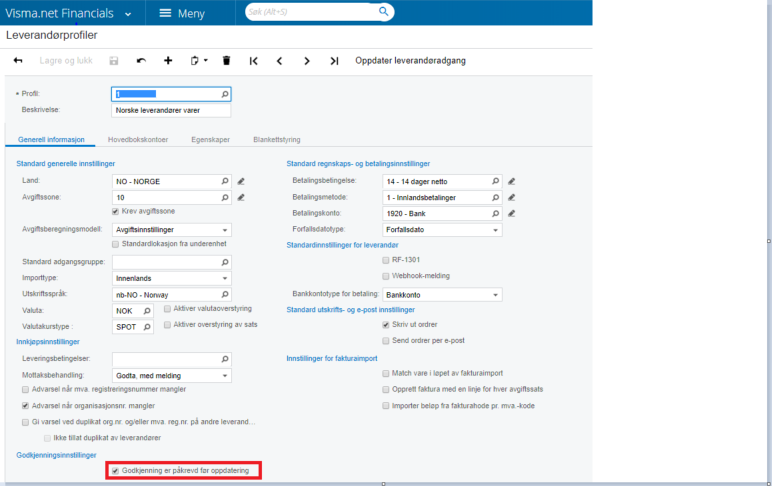Open lookup for Betalingsmetode field

[495, 197]
